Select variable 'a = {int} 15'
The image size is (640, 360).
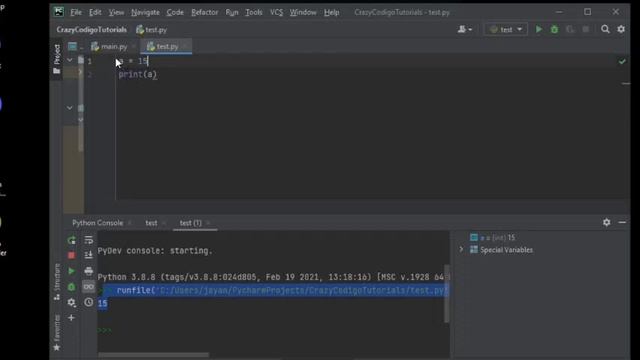click(x=493, y=238)
